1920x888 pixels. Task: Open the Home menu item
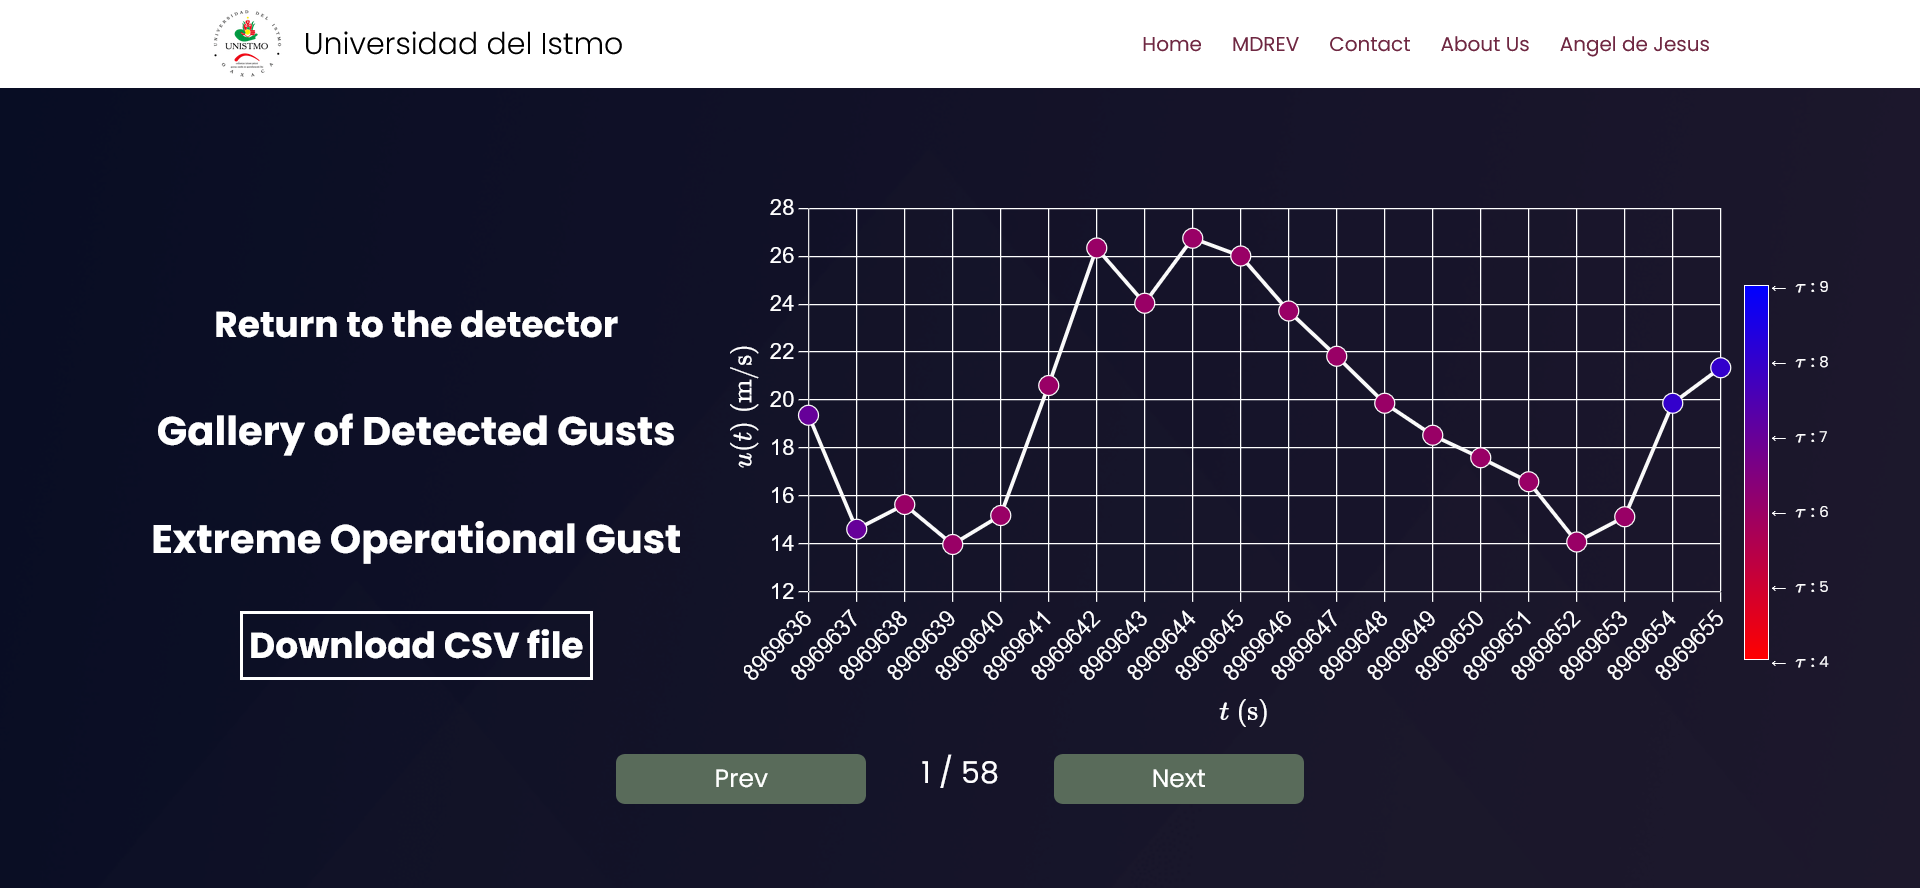(x=1171, y=44)
